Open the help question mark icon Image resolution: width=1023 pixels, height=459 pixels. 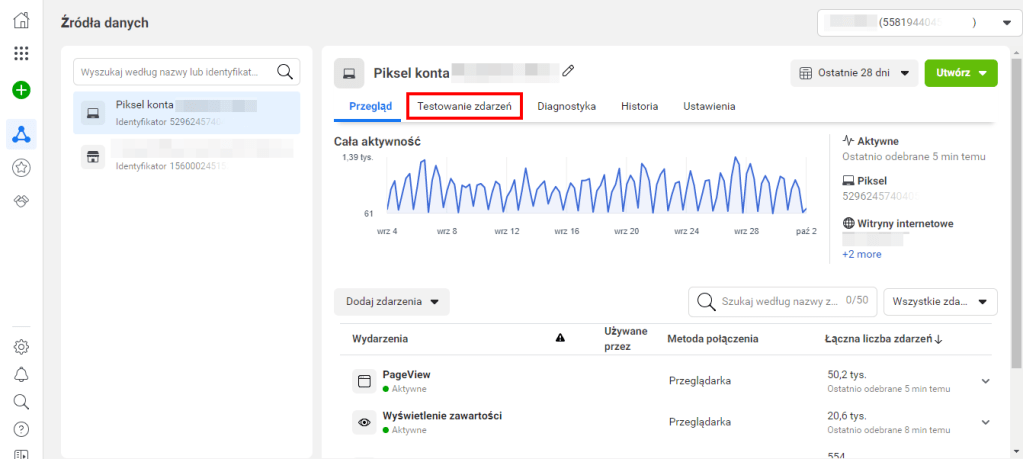click(x=21, y=429)
